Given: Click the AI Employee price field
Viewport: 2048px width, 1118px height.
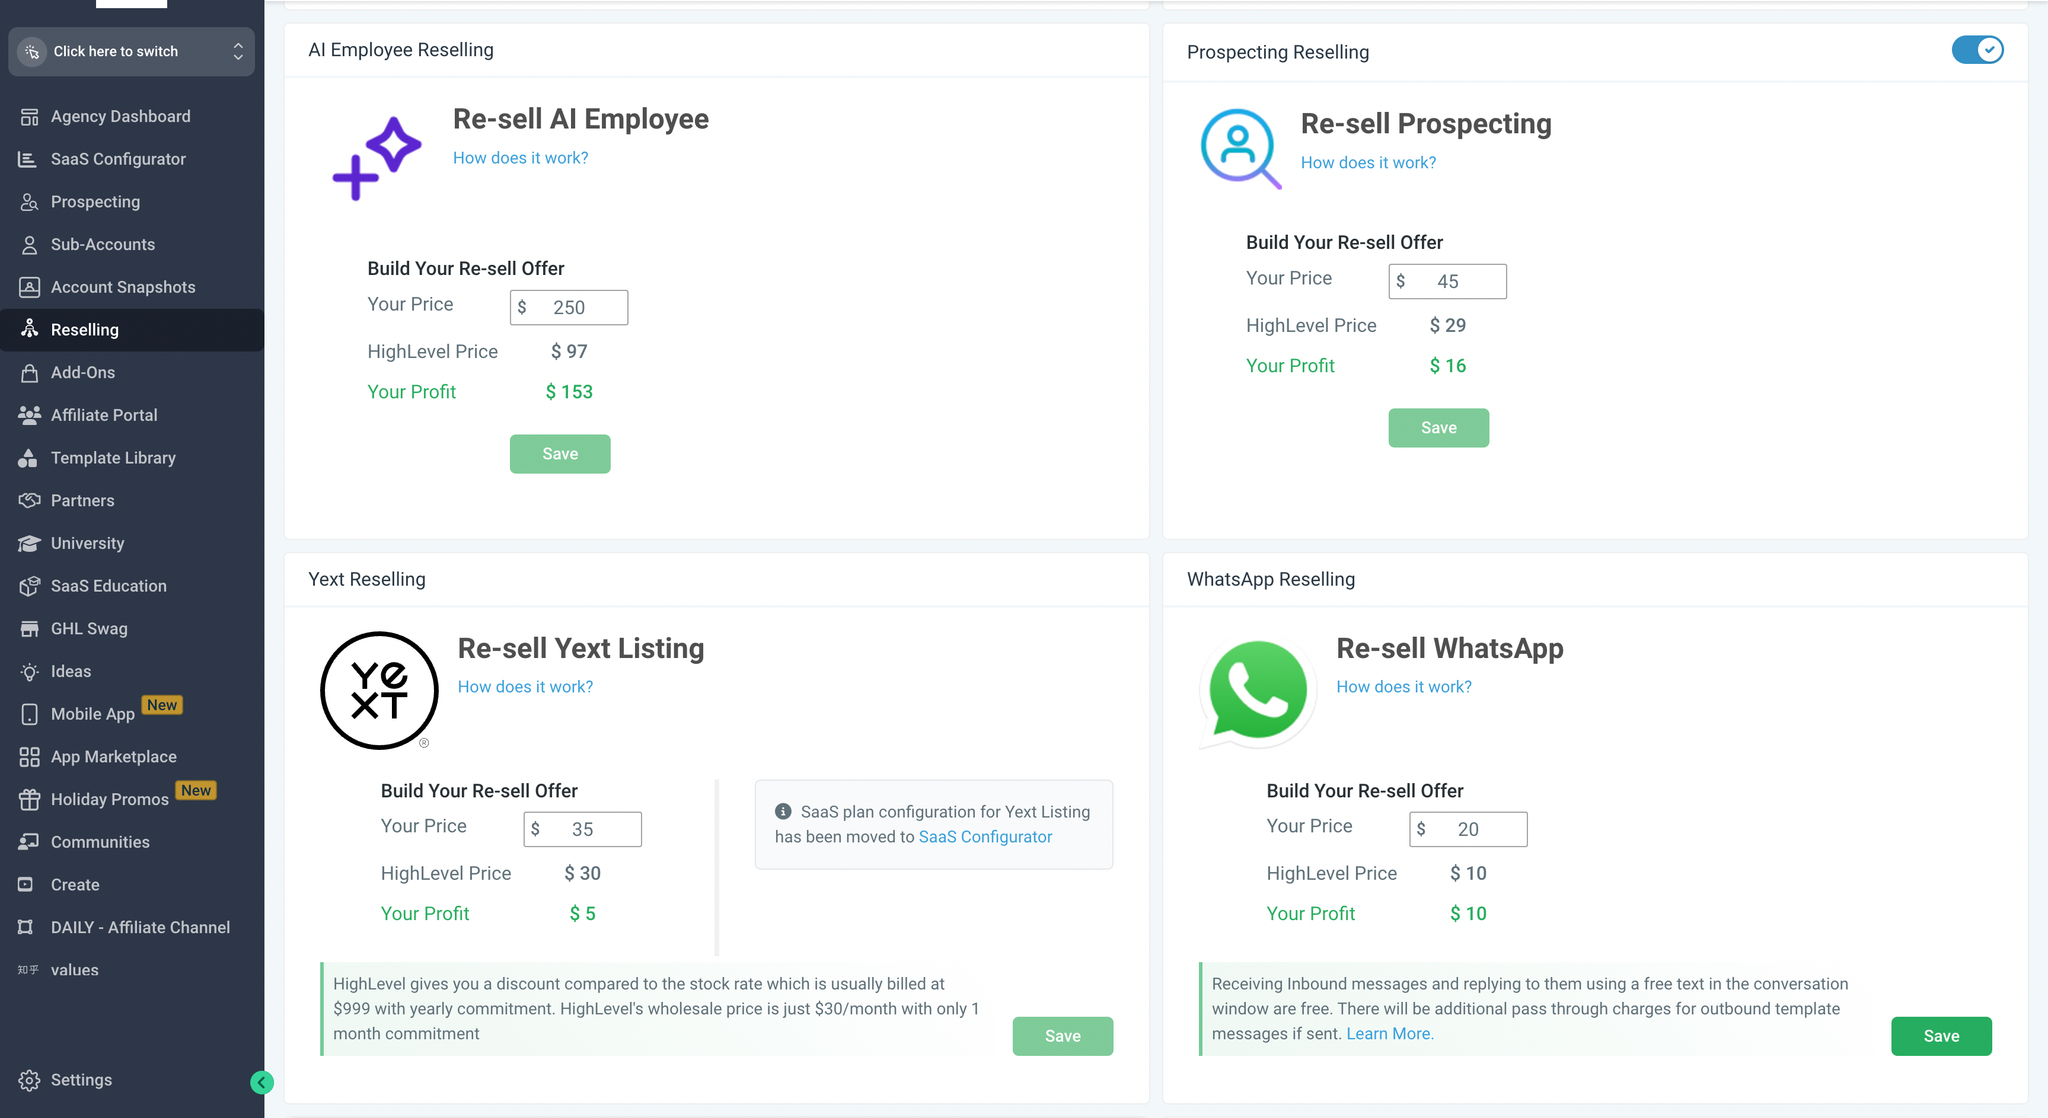Looking at the screenshot, I should [x=569, y=307].
